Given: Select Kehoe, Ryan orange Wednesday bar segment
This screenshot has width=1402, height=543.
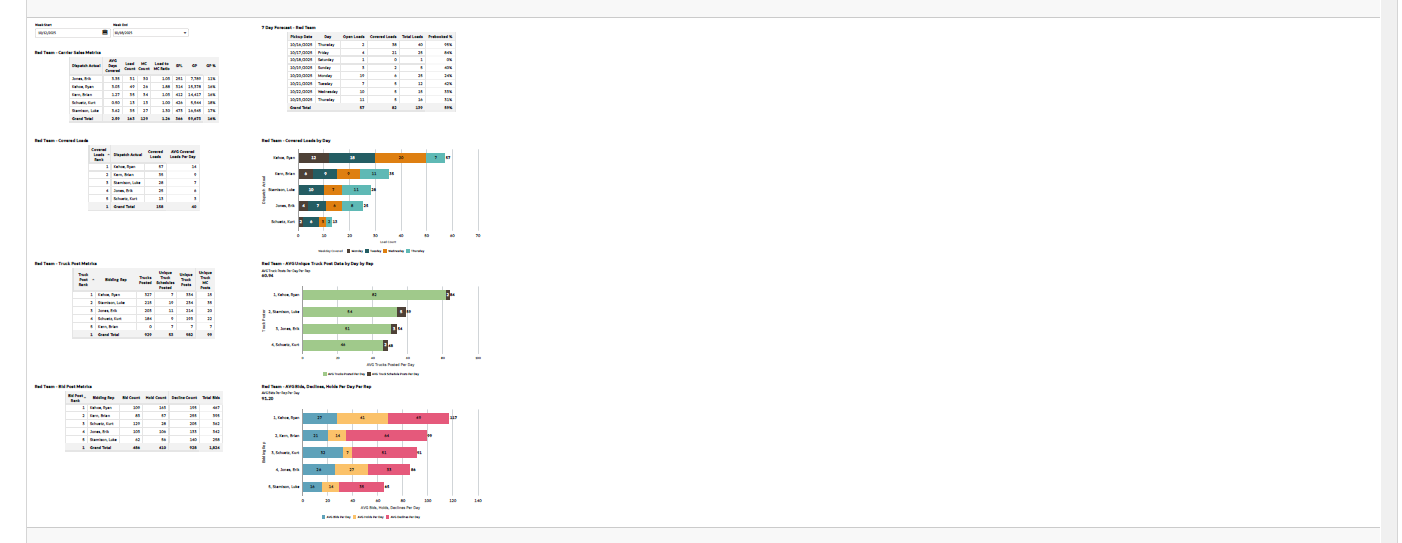Looking at the screenshot, I should [x=400, y=157].
